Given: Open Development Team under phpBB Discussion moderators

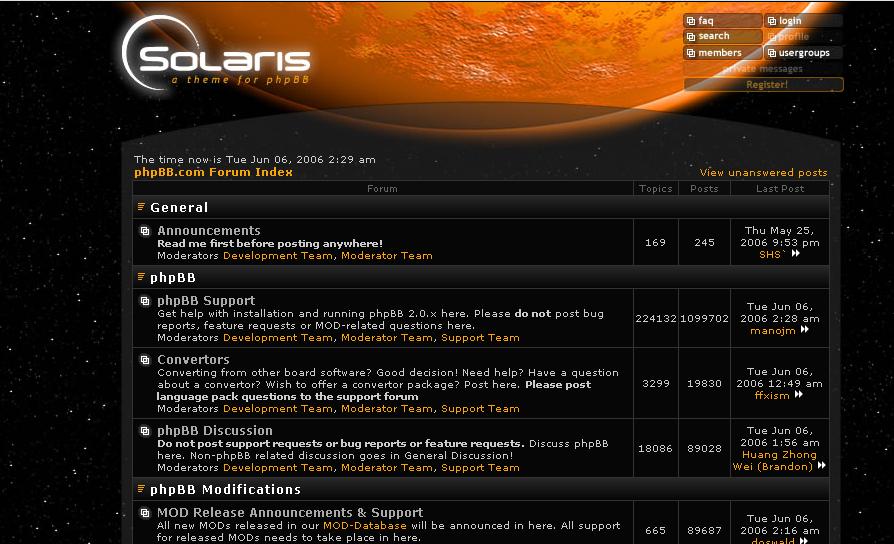Looking at the screenshot, I should click(278, 468).
